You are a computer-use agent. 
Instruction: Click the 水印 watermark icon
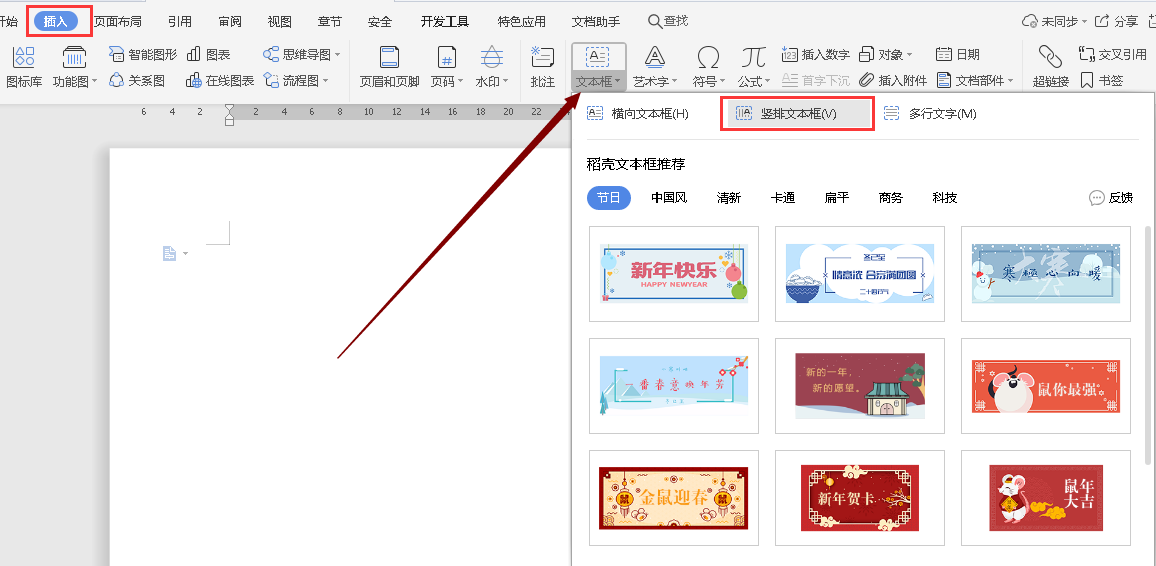pos(492,57)
